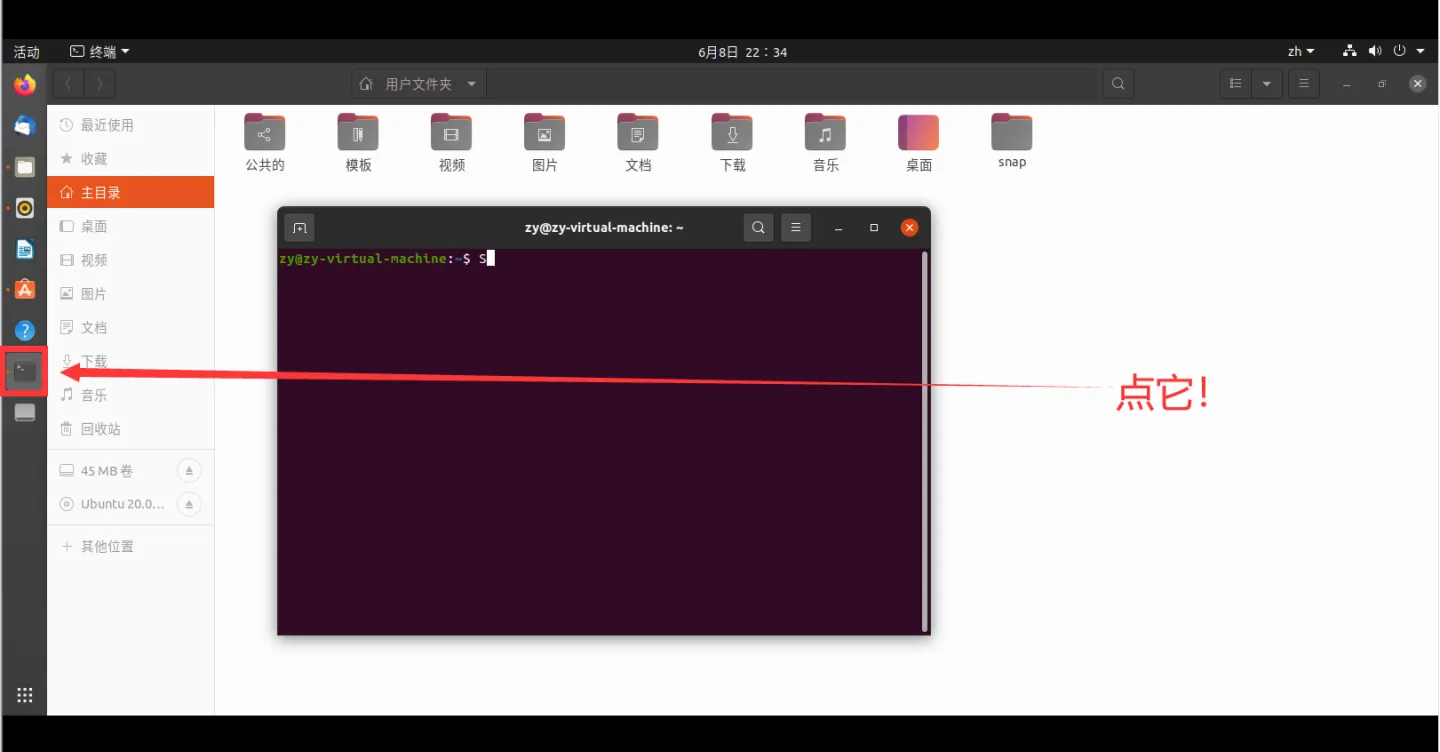
Task: Open the zh input source menu
Action: click(x=1301, y=52)
